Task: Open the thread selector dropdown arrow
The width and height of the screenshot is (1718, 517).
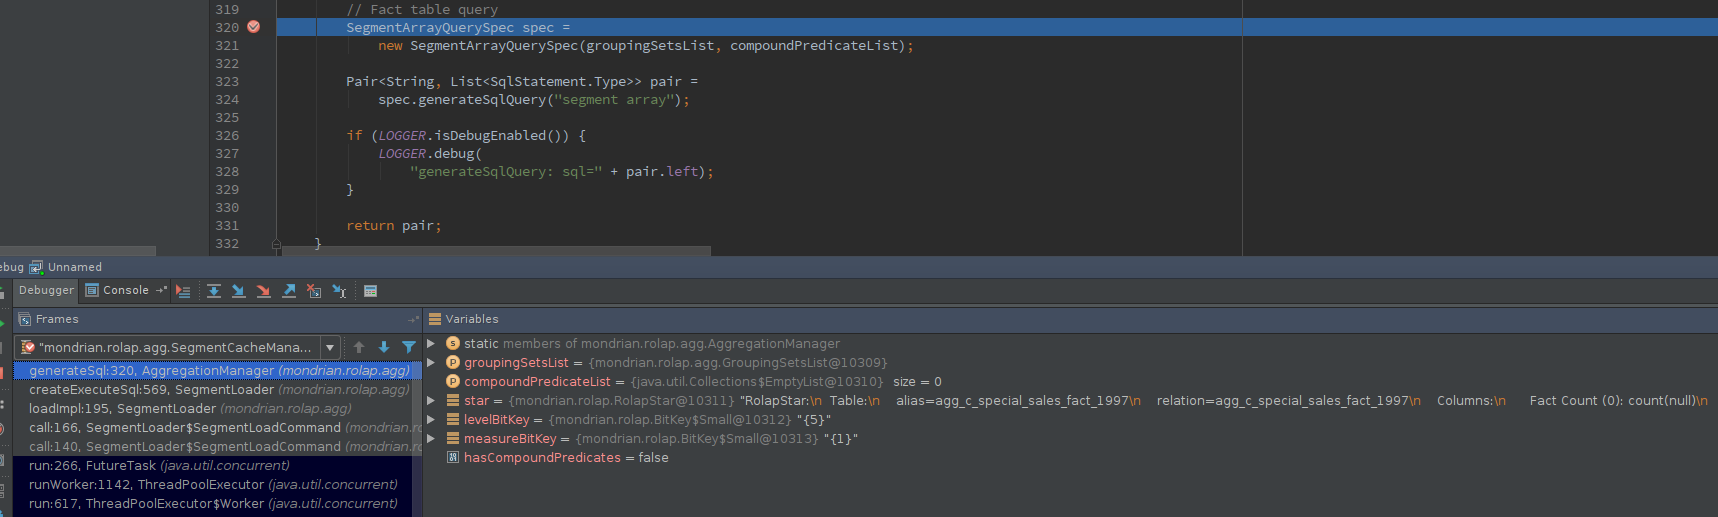Action: (x=330, y=347)
